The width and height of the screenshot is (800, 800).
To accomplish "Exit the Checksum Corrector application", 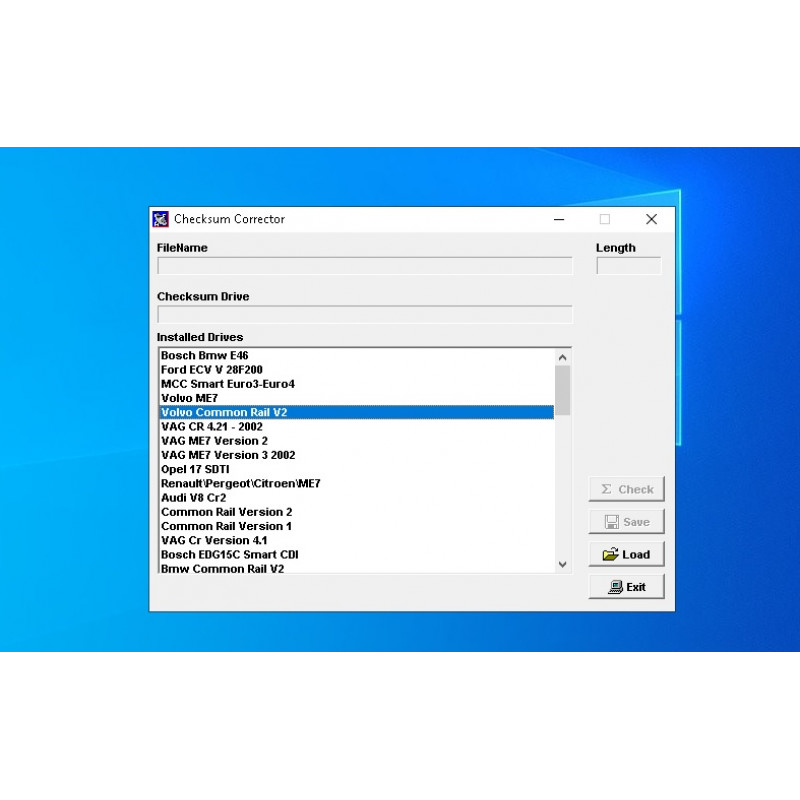I will 627,586.
